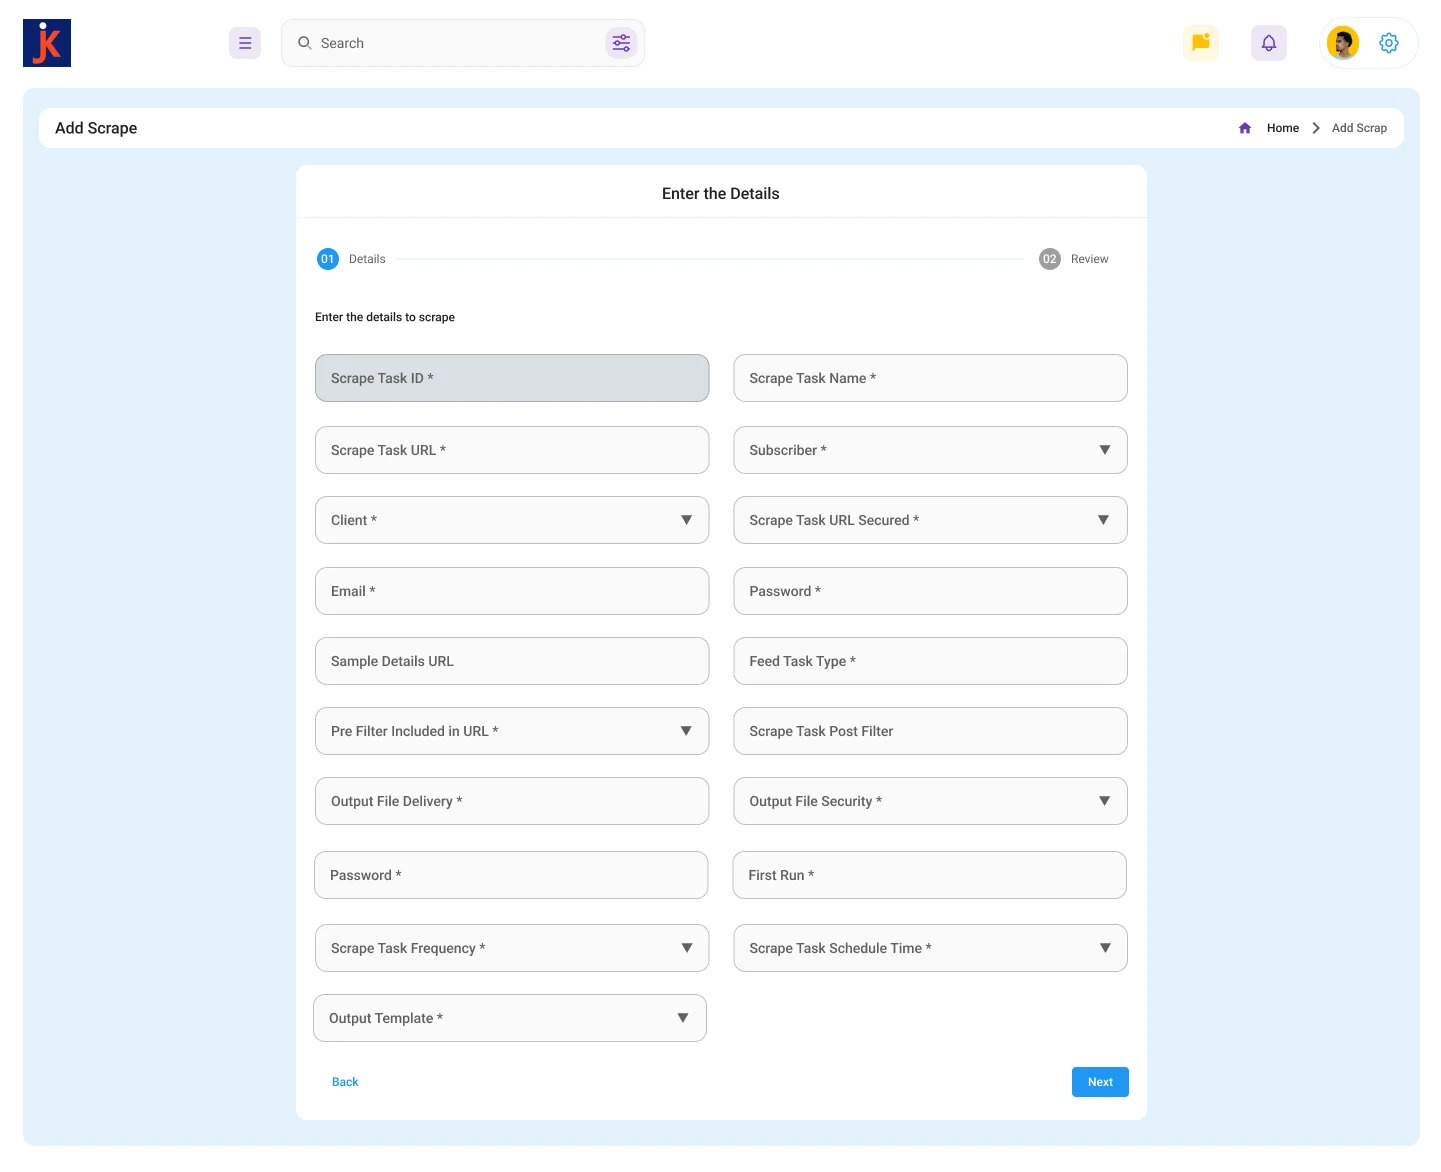Click the Back link
Image resolution: width=1441 pixels, height=1172 pixels.
coord(345,1082)
